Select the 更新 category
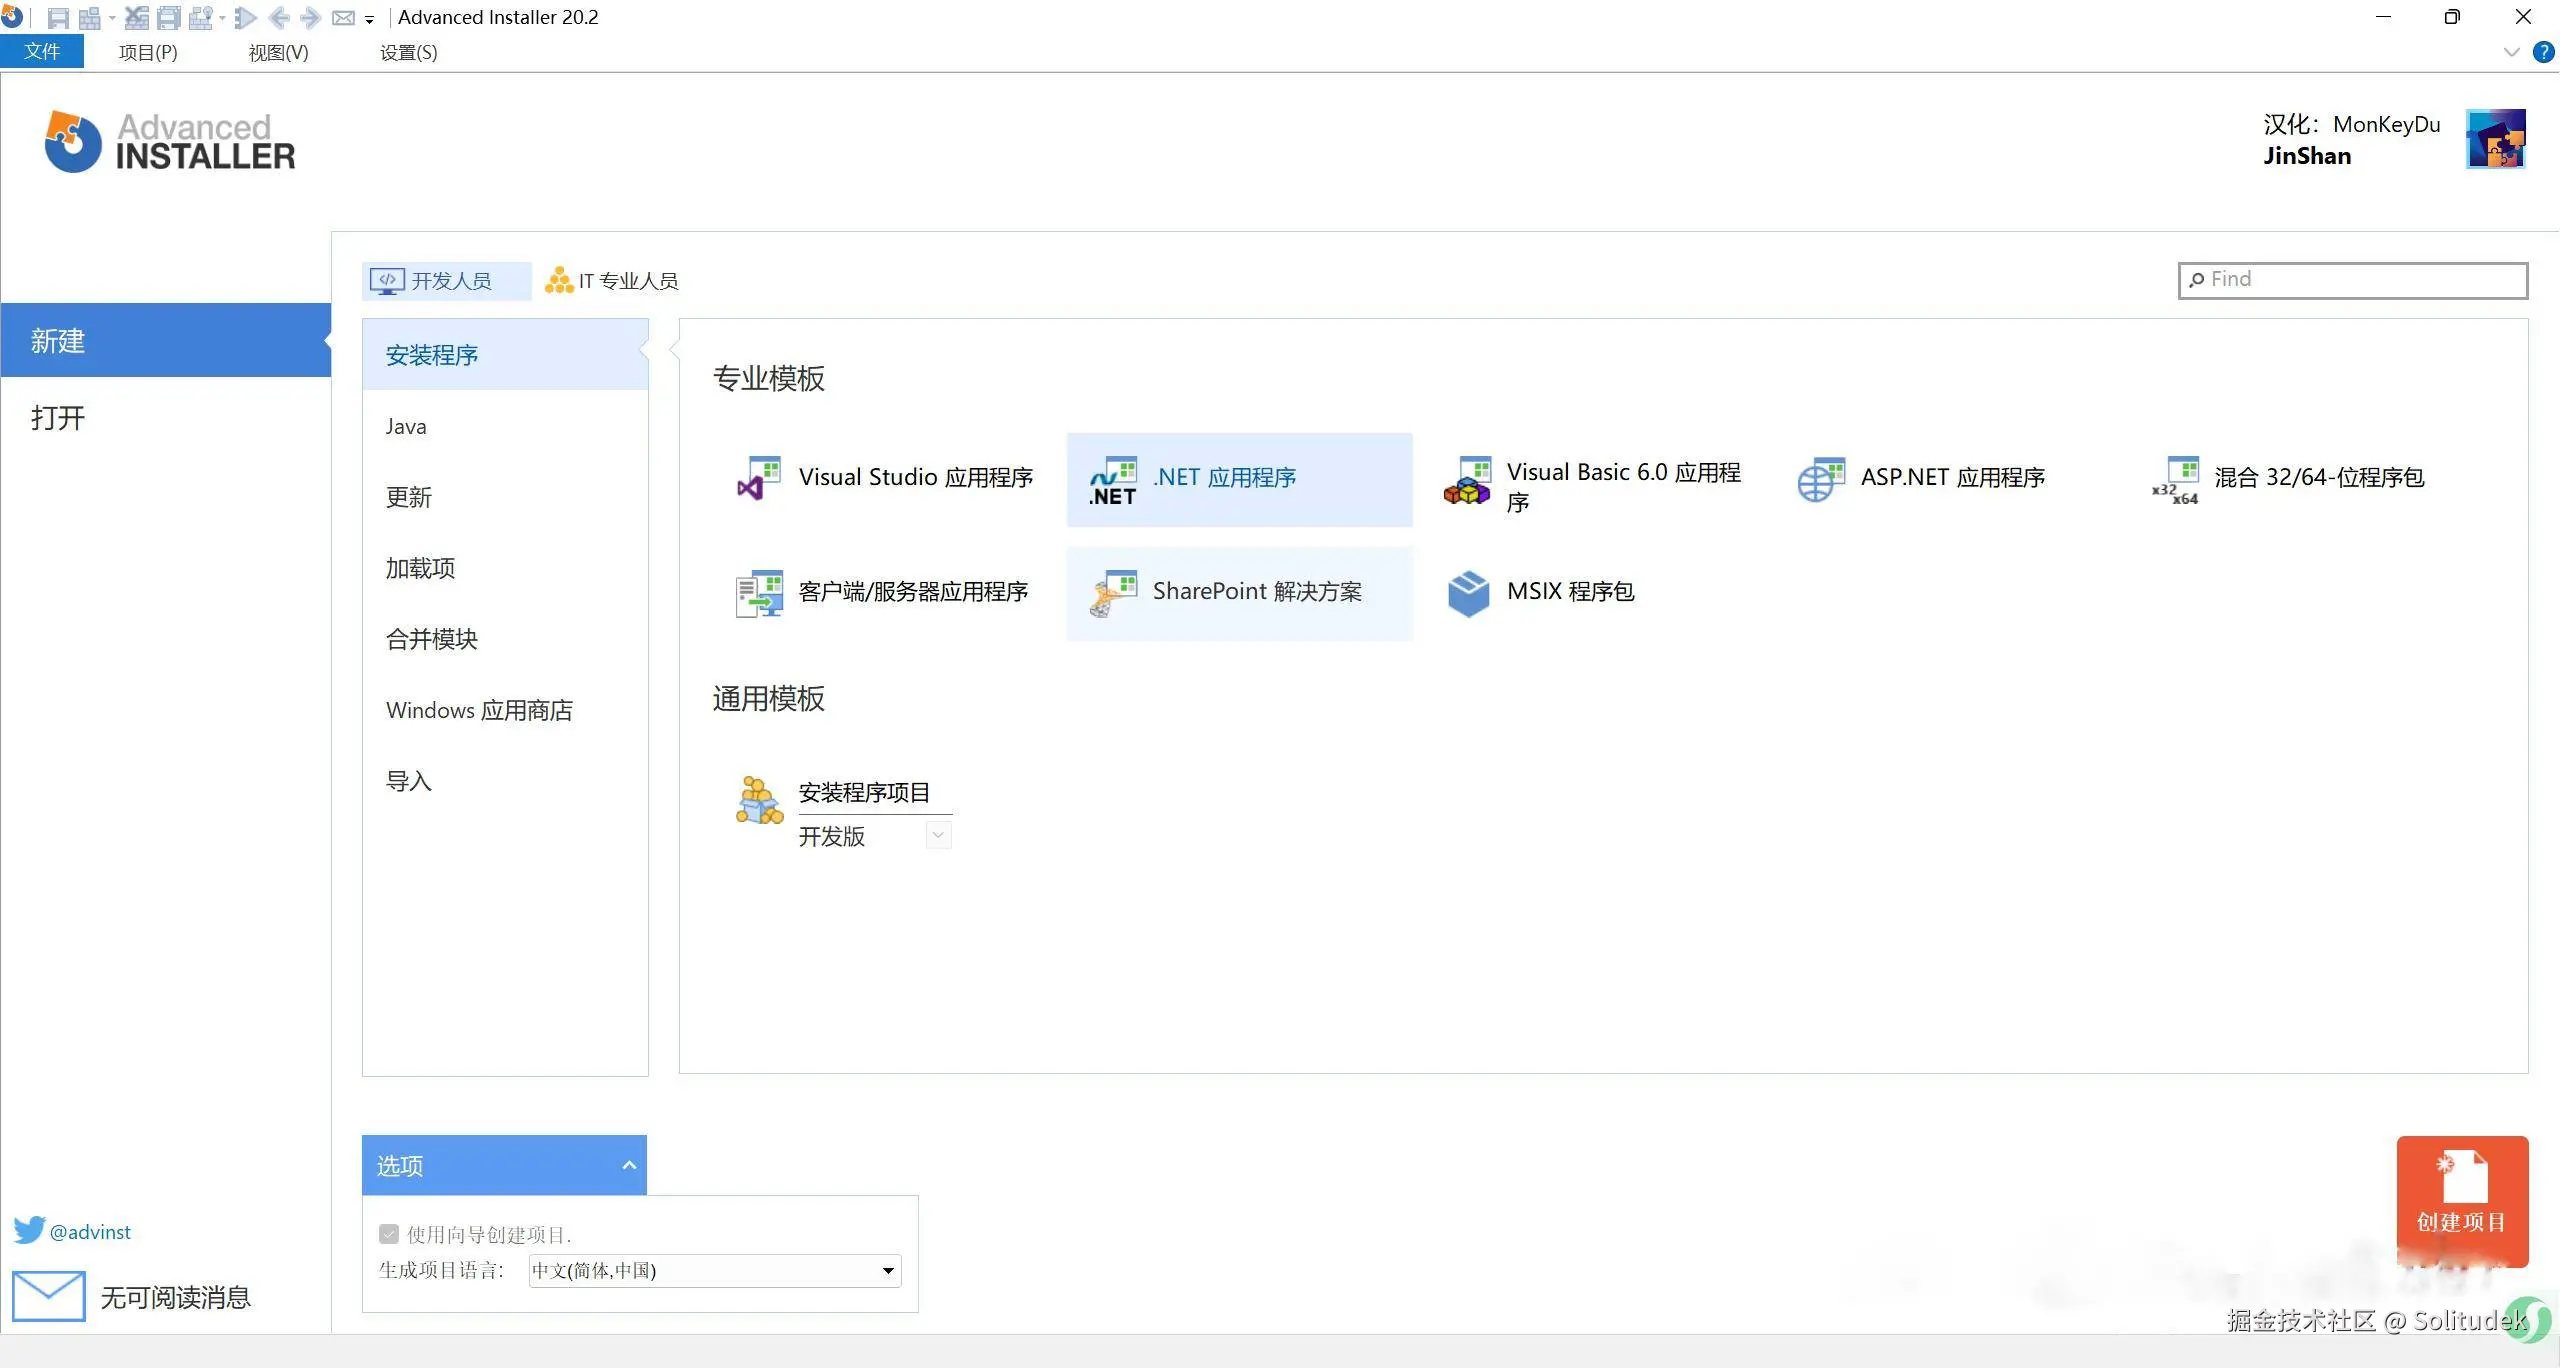The height and width of the screenshot is (1368, 2560). point(505,497)
